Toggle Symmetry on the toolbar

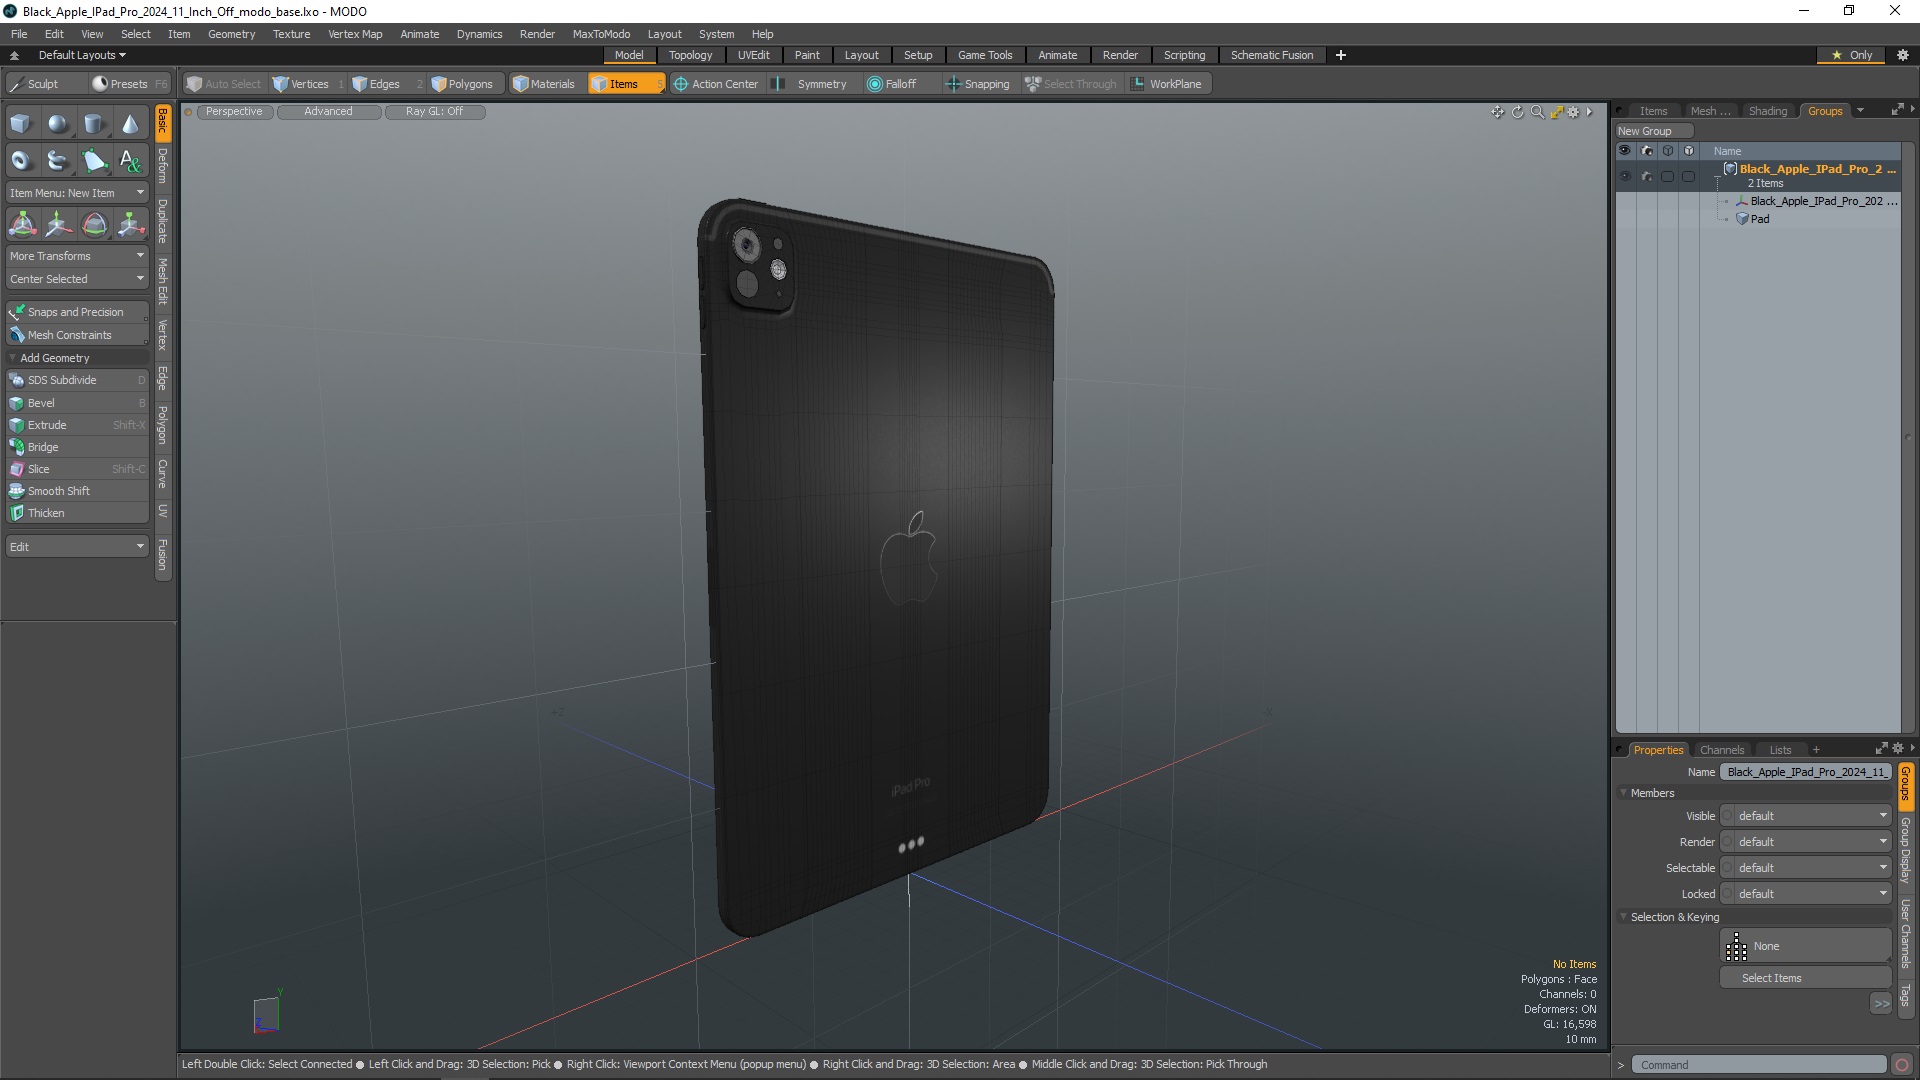(x=811, y=84)
